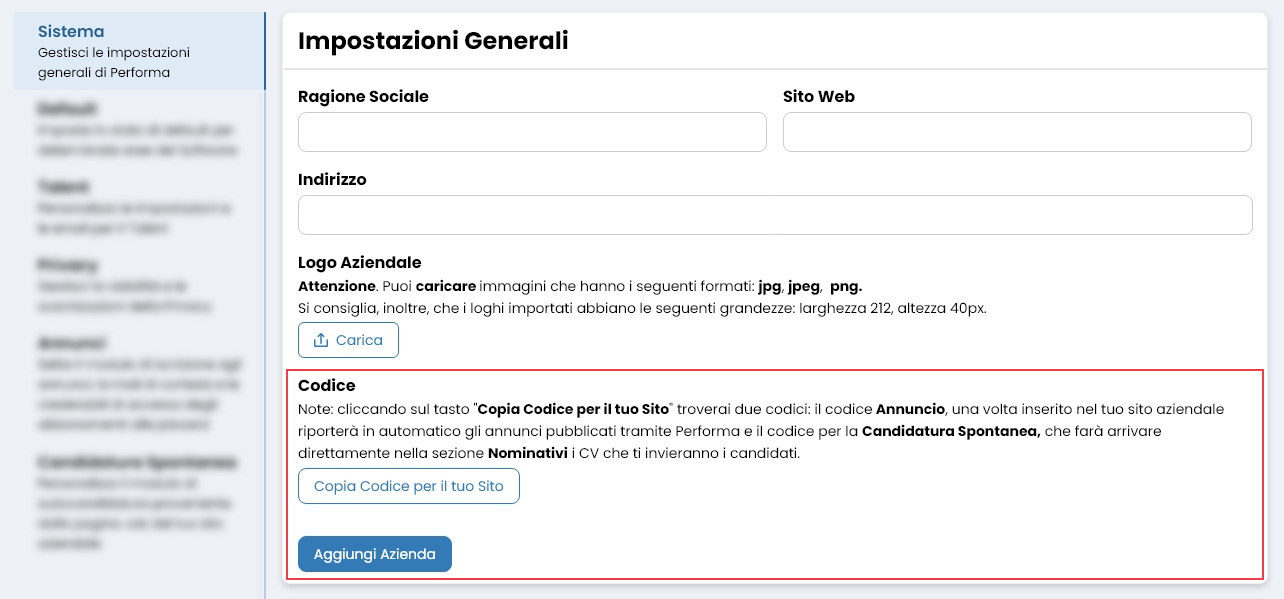The width and height of the screenshot is (1284, 599).
Task: Open the Sistema settings section
Action: pos(70,31)
